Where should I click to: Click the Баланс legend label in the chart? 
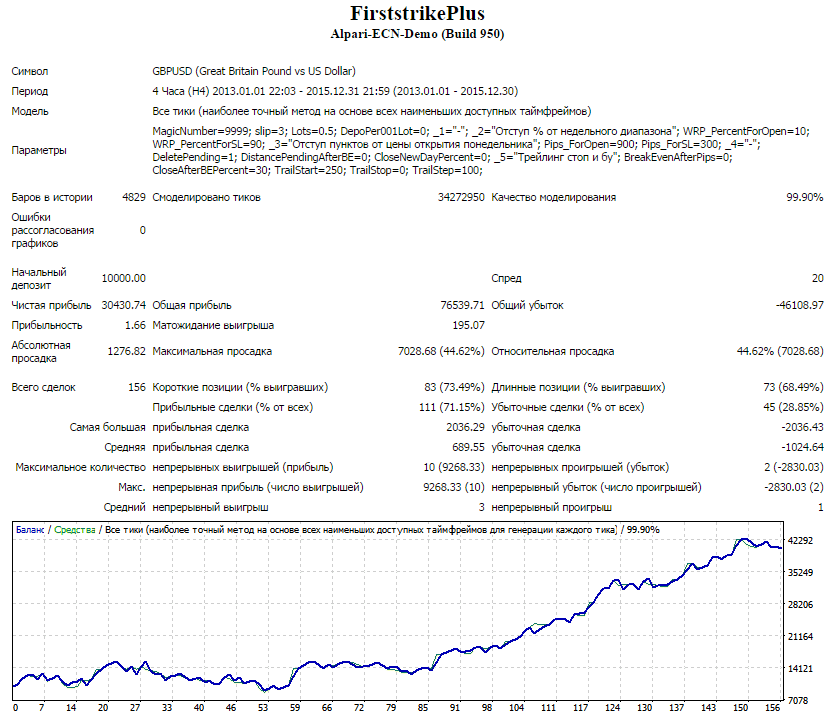tap(30, 530)
